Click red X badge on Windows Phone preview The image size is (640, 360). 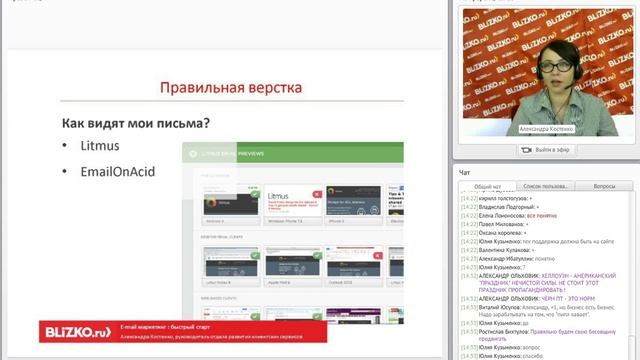point(317,194)
